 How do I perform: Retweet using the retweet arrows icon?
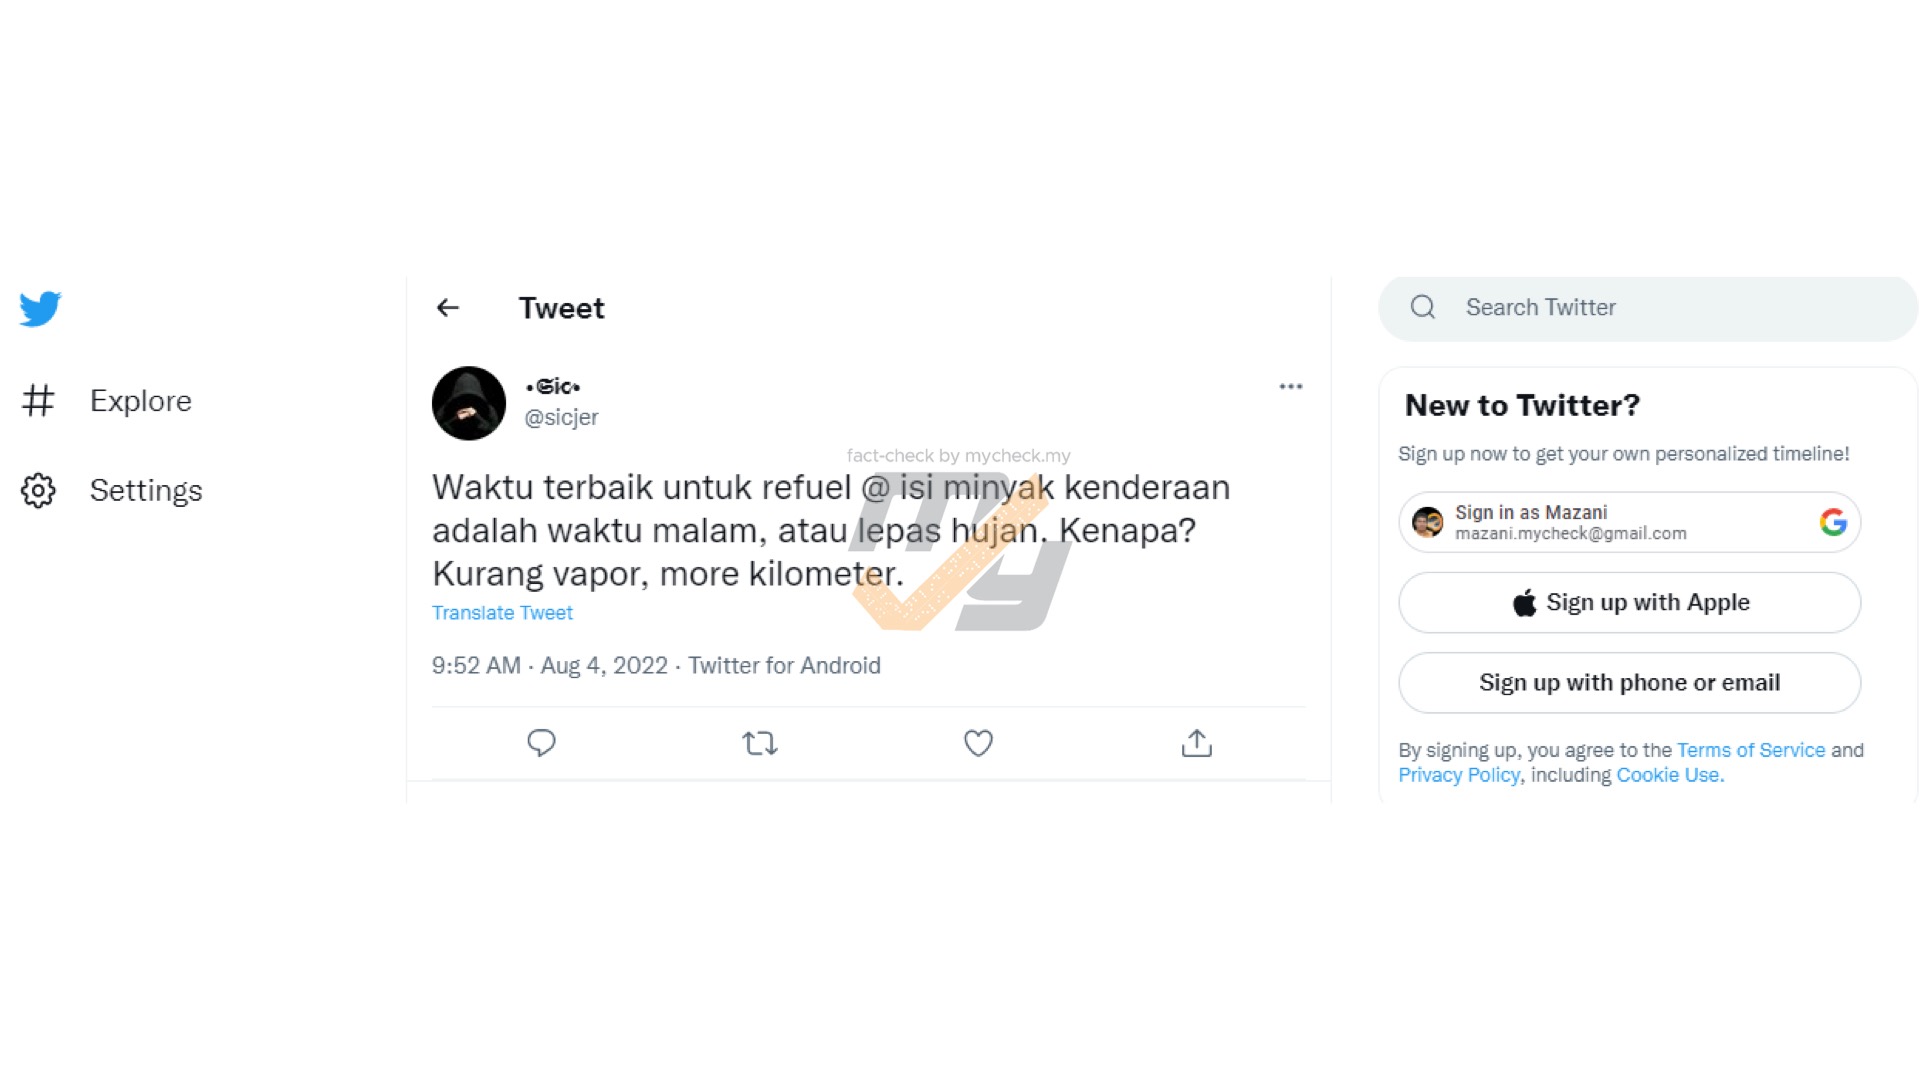point(760,743)
